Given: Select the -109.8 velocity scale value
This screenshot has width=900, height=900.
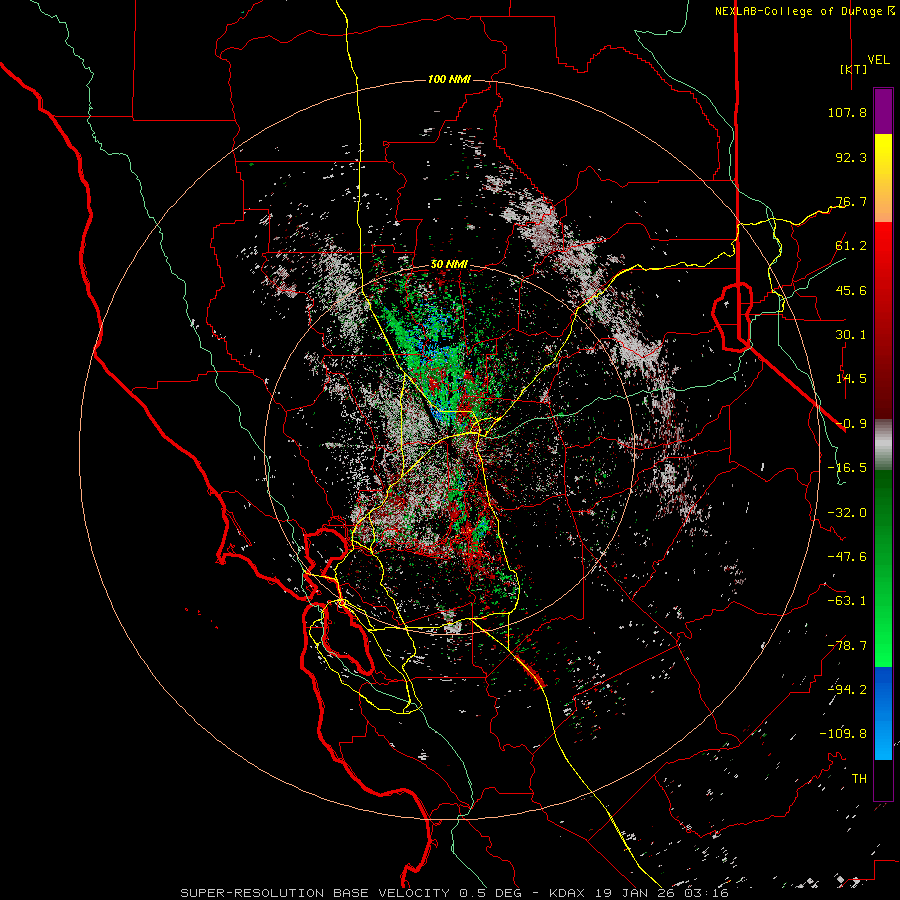Looking at the screenshot, I should 843,734.
